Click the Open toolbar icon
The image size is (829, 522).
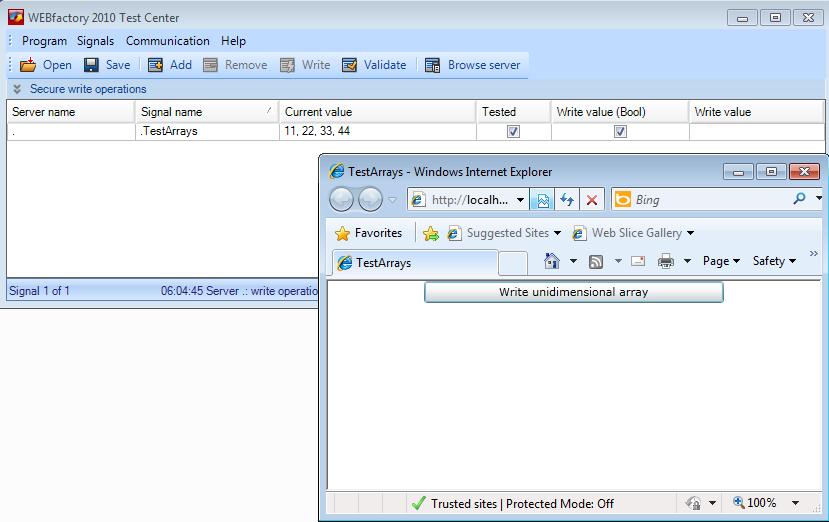pyautogui.click(x=29, y=65)
